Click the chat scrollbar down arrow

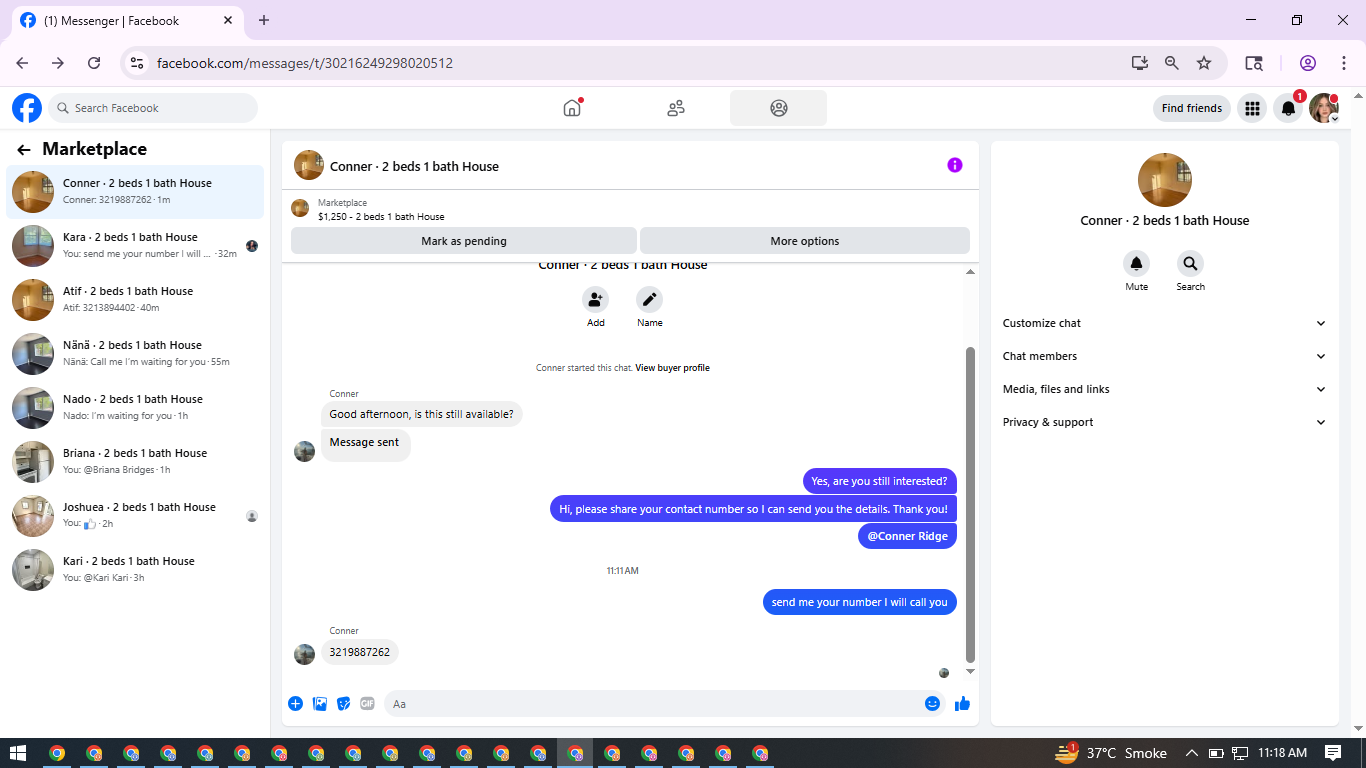point(970,672)
